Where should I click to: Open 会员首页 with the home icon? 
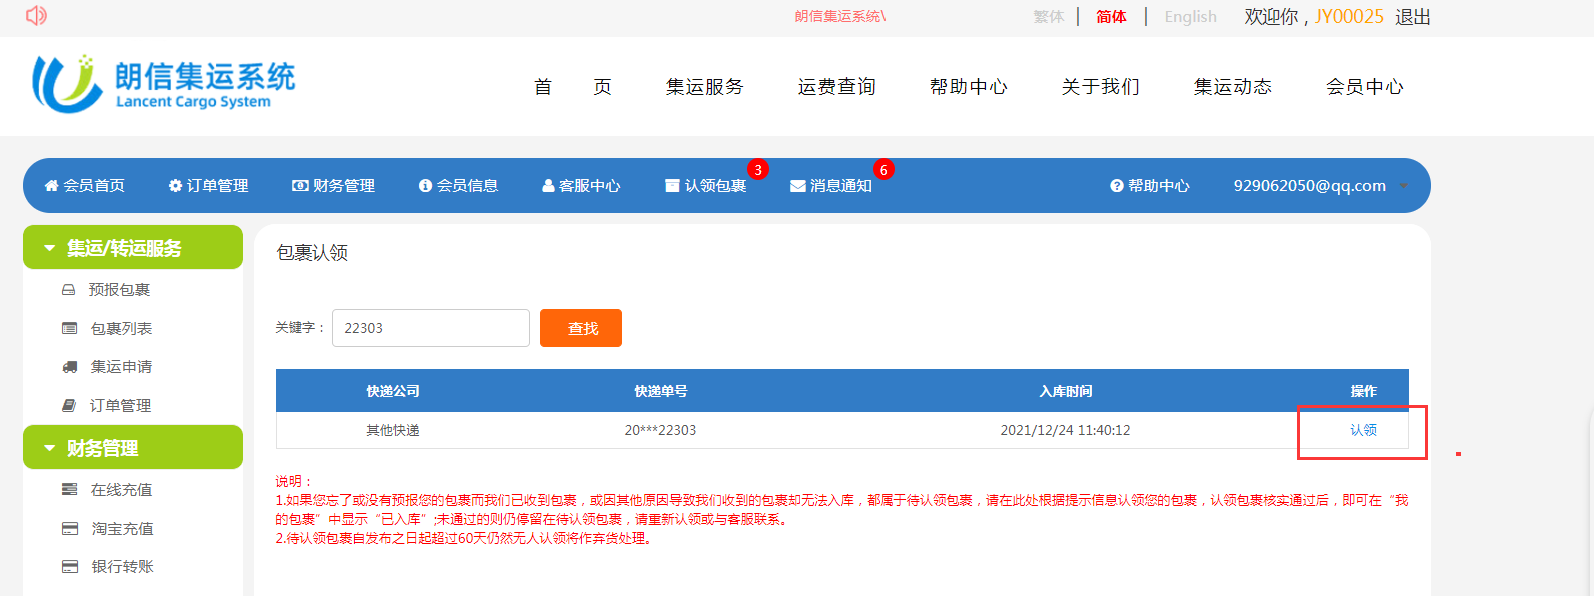click(85, 186)
